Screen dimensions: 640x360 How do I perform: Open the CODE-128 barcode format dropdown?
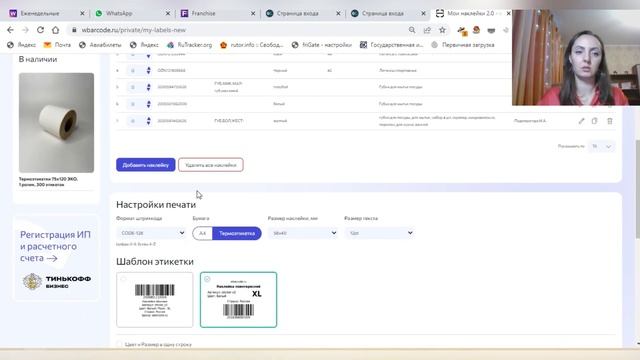coord(151,233)
